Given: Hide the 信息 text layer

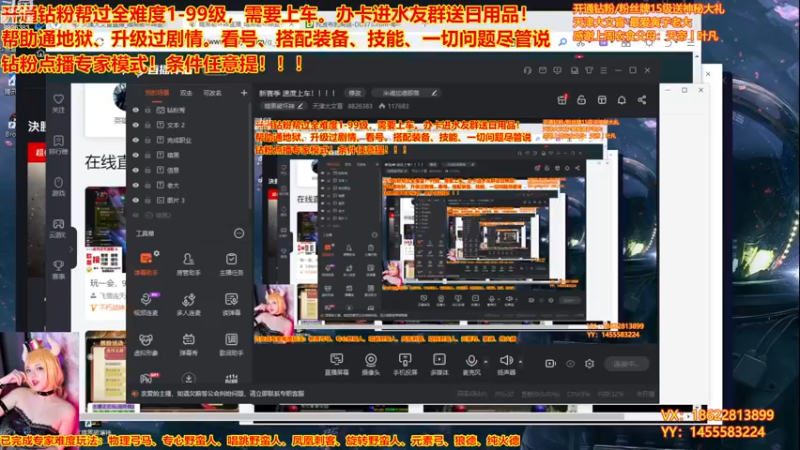Looking at the screenshot, I should click(x=136, y=170).
